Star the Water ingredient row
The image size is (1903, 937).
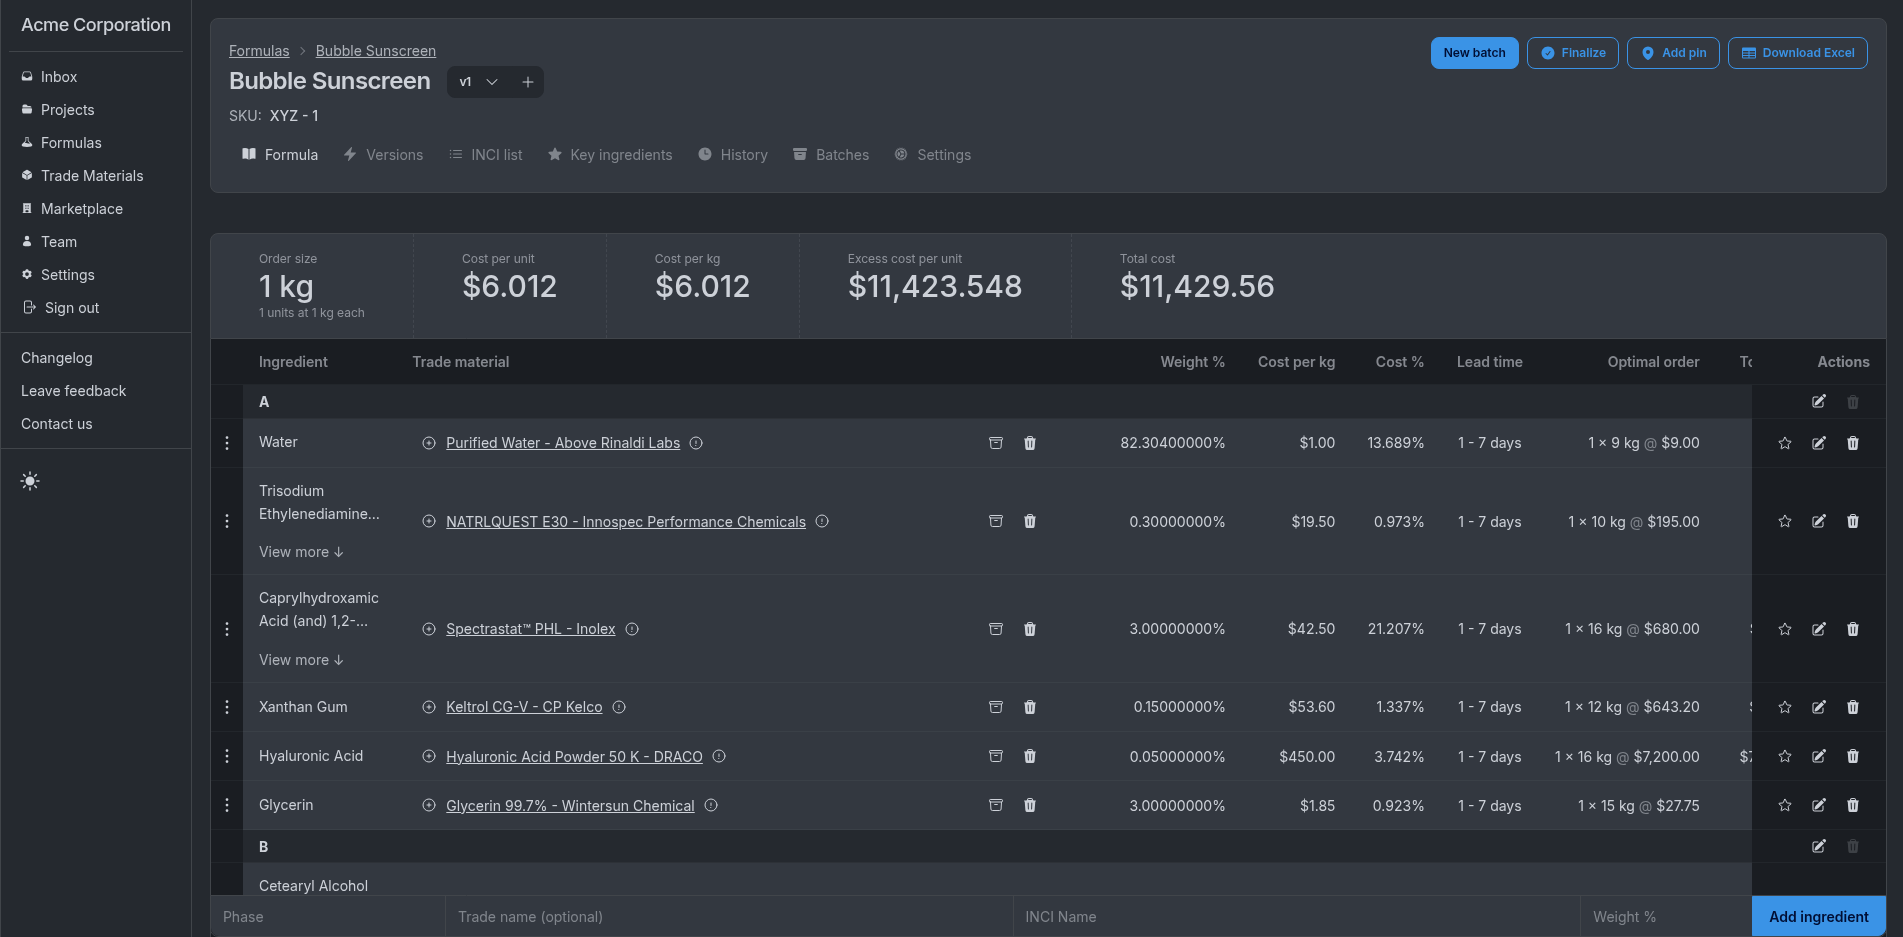click(1785, 443)
